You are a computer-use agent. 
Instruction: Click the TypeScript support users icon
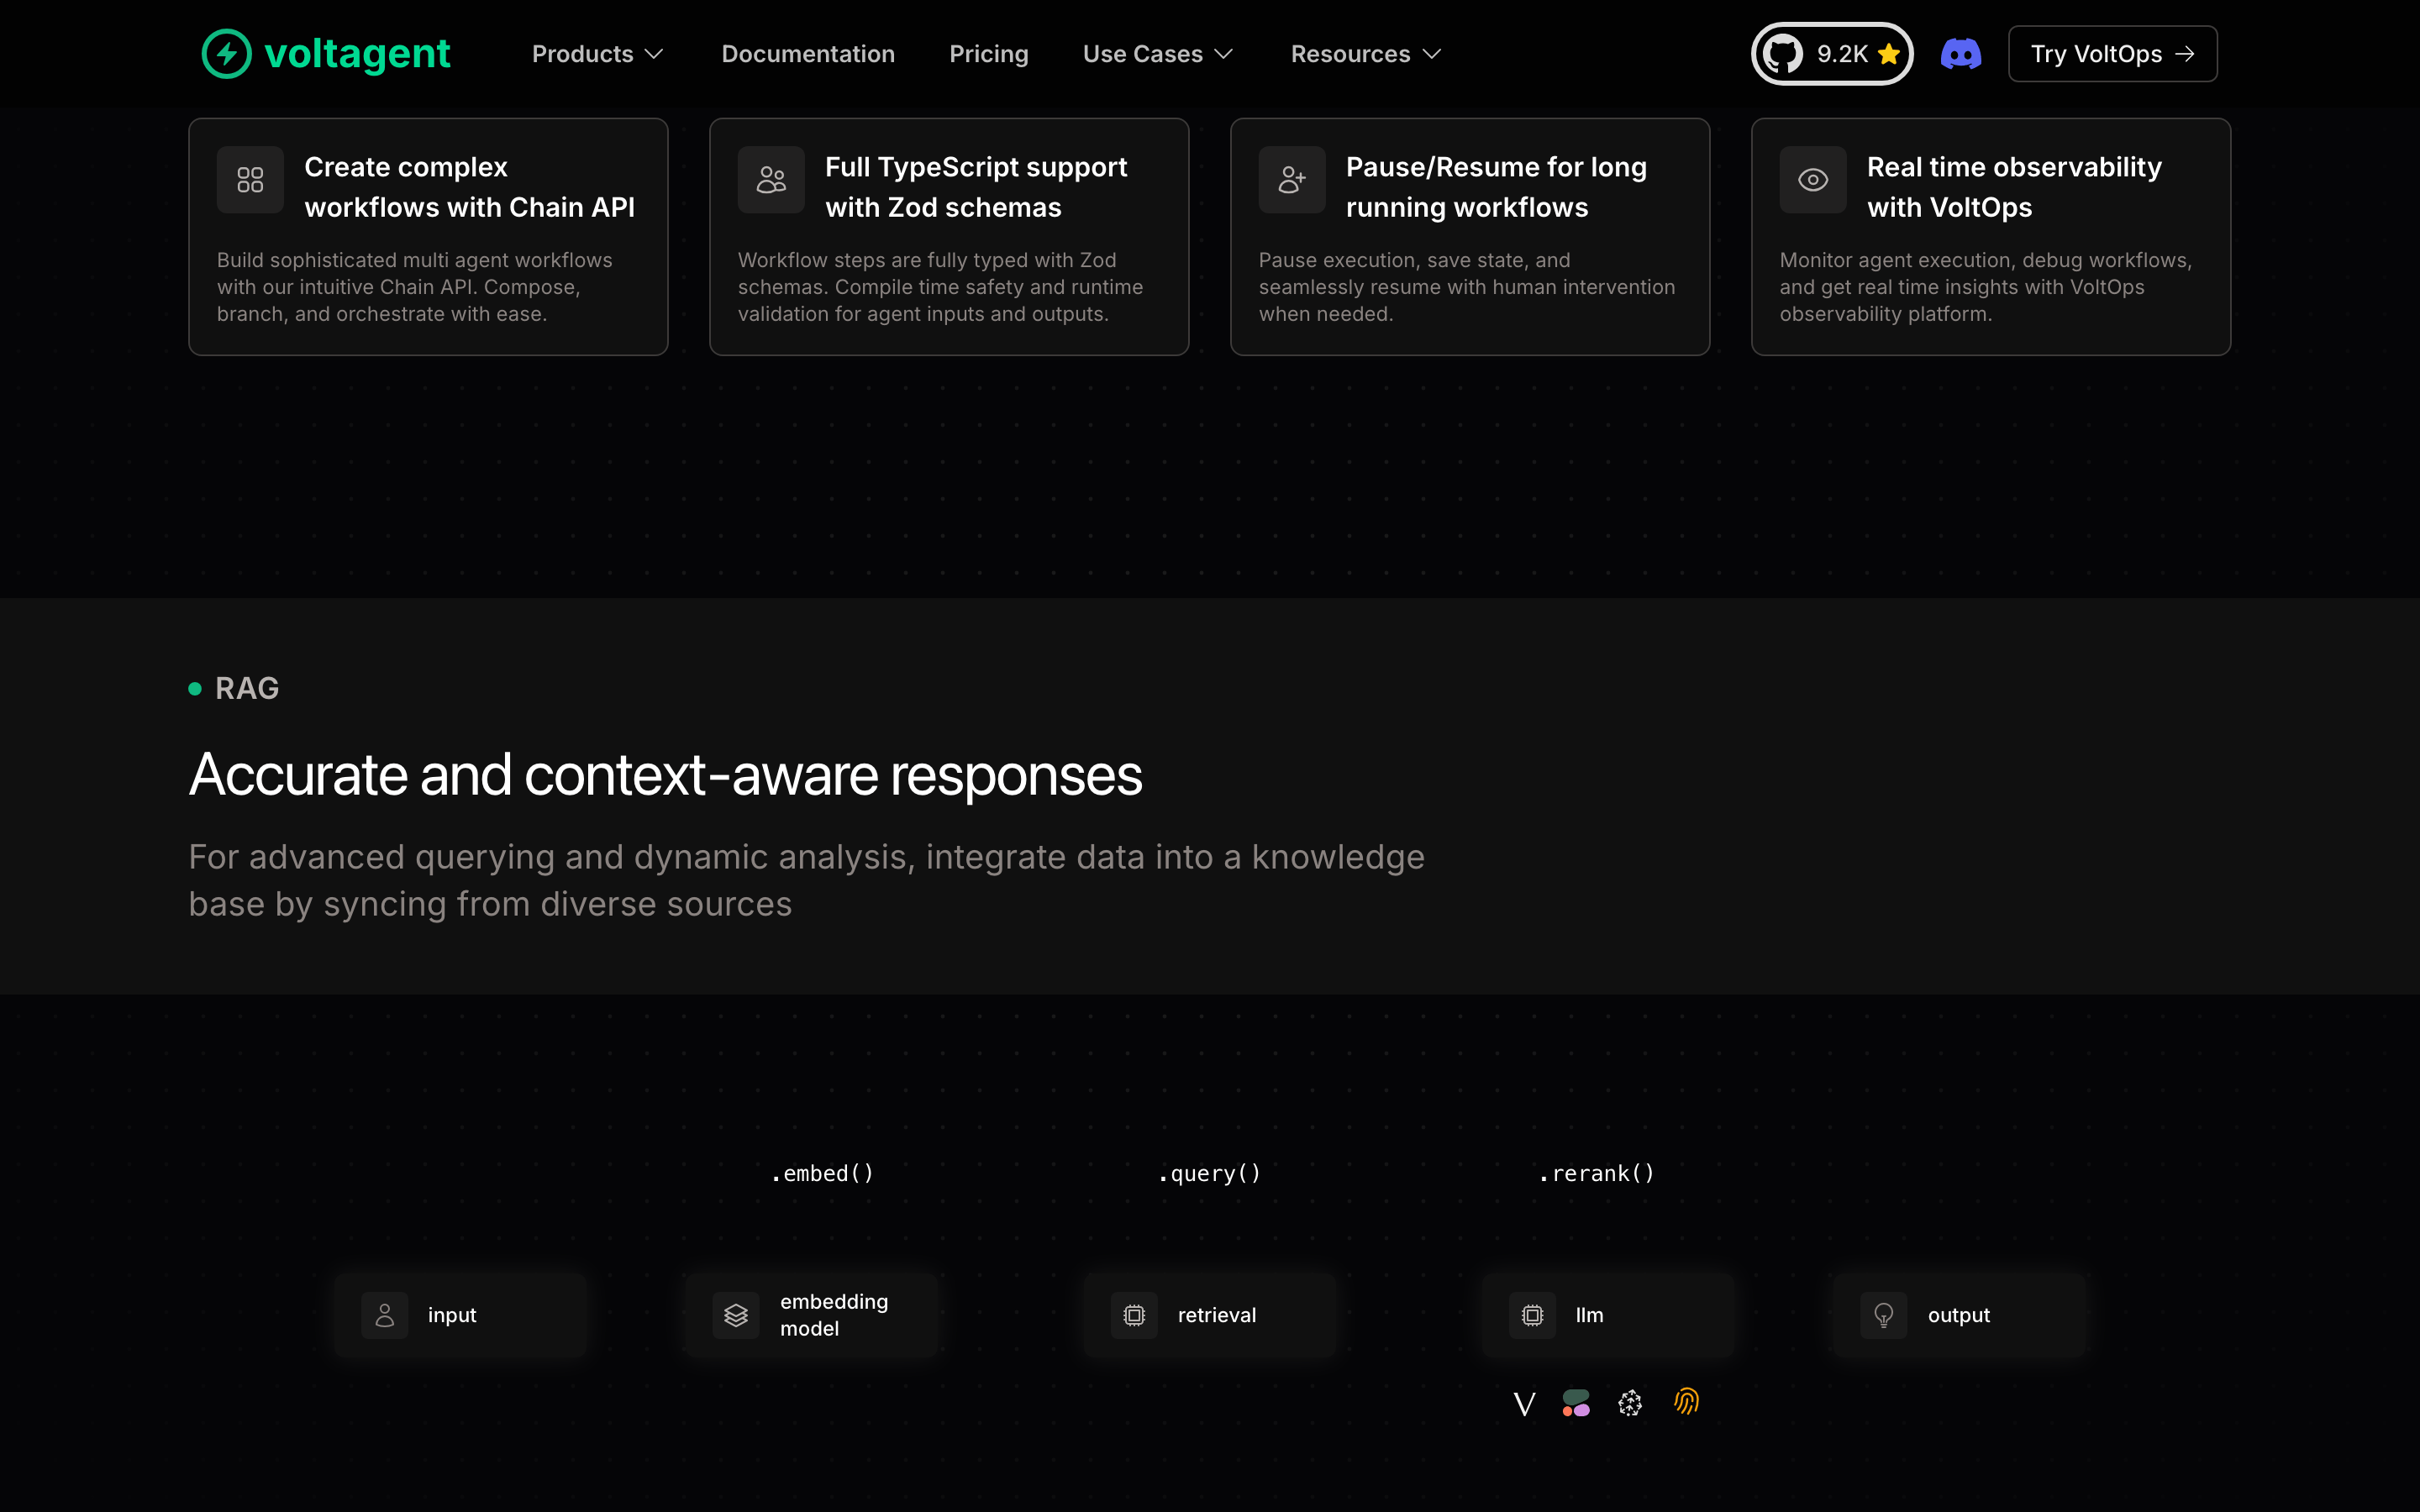[x=771, y=180]
